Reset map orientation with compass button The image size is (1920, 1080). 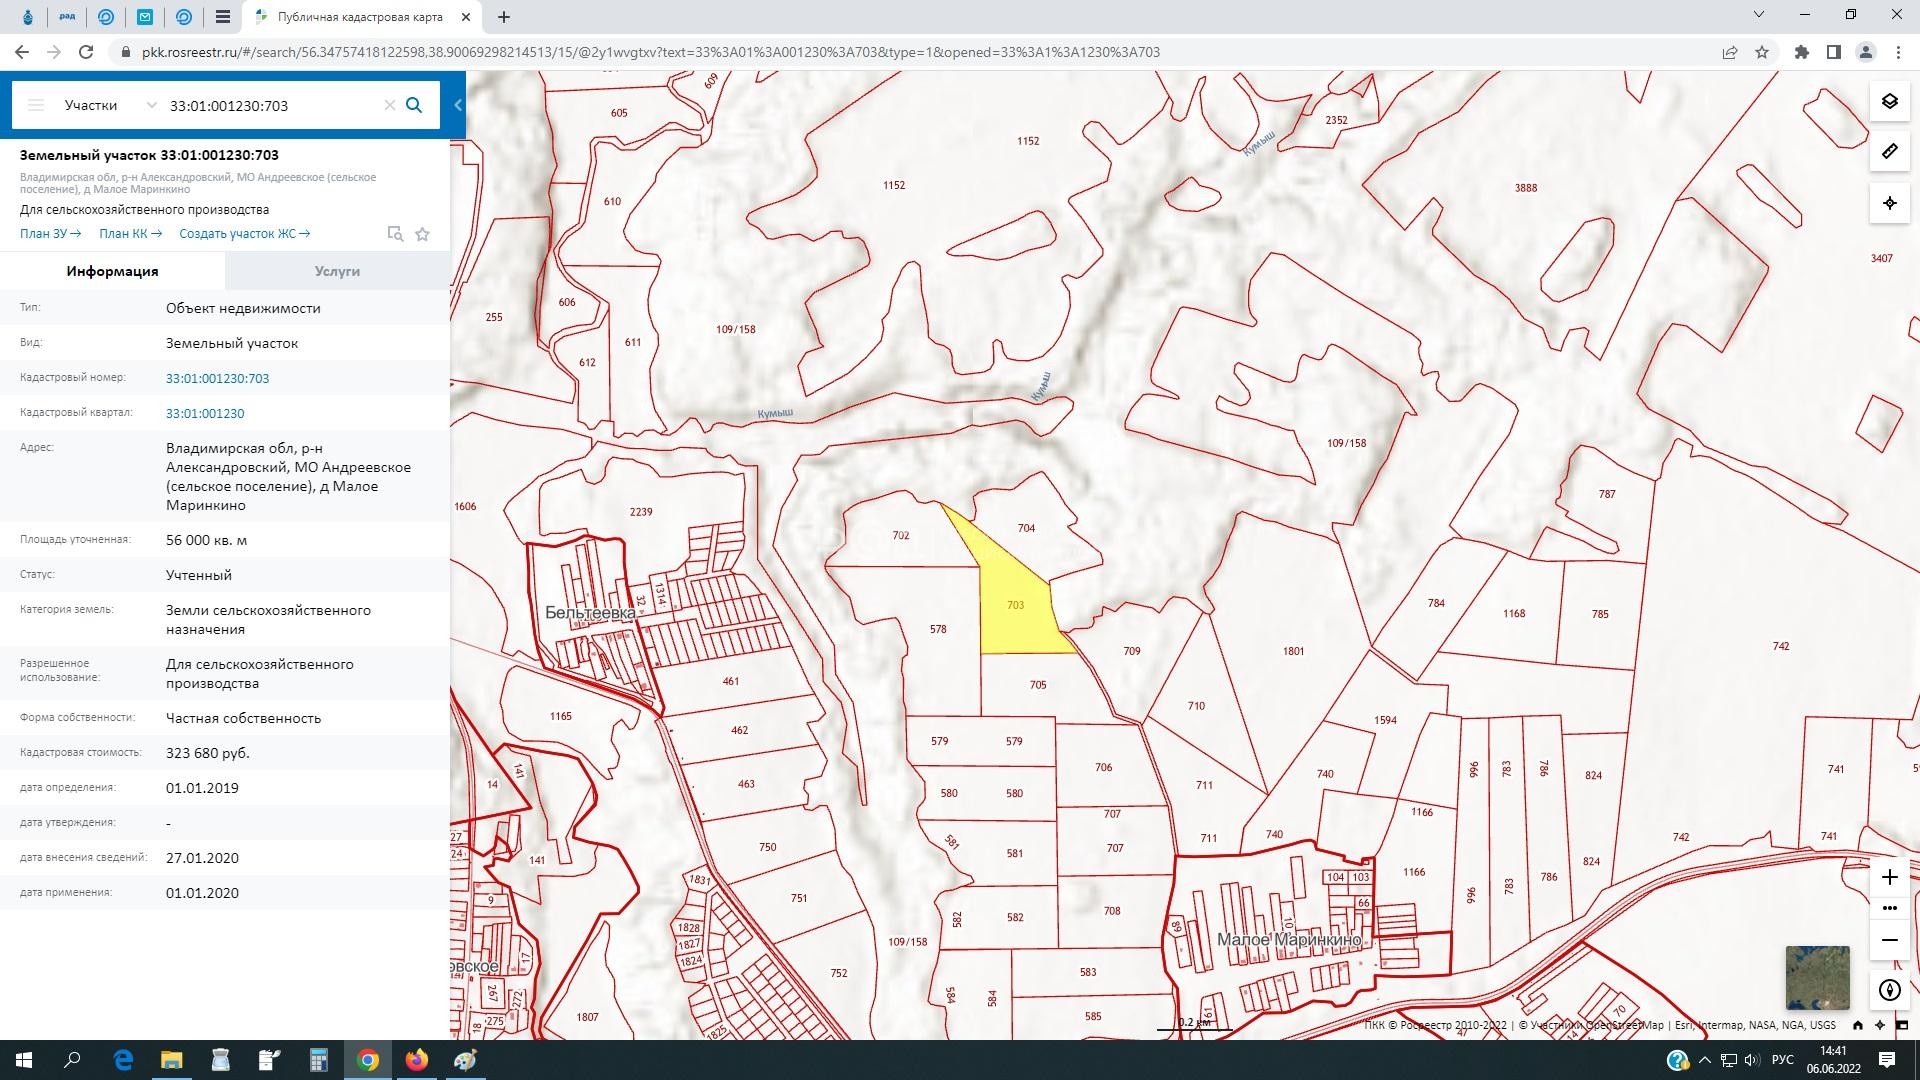point(1889,990)
